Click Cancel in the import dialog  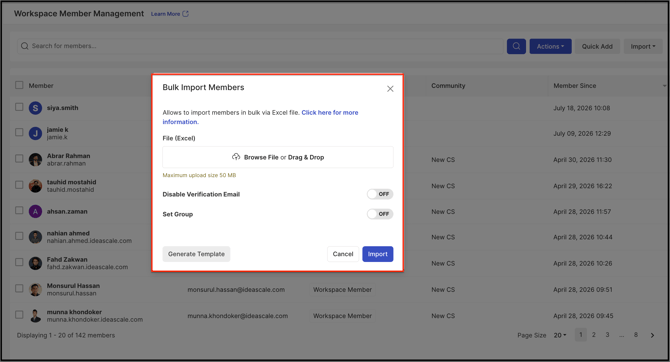pyautogui.click(x=343, y=254)
